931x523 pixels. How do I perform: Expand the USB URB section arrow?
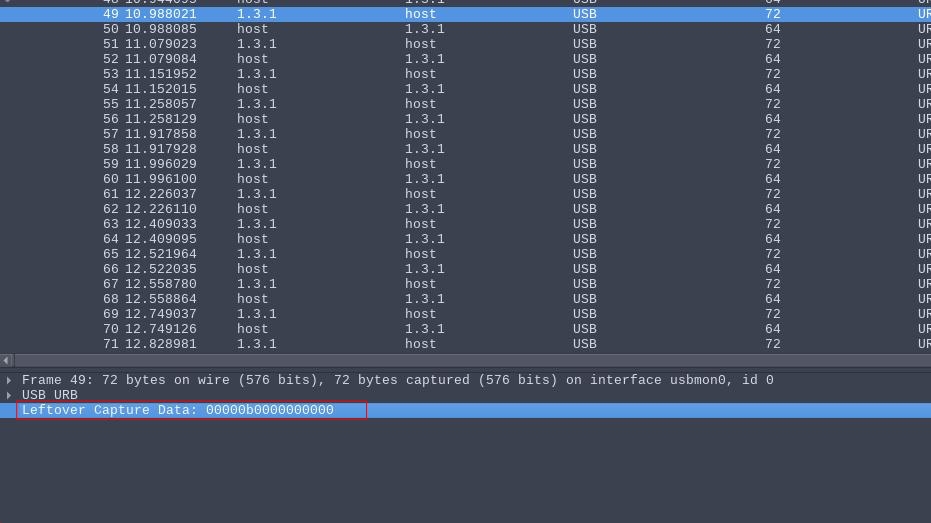click(9, 395)
